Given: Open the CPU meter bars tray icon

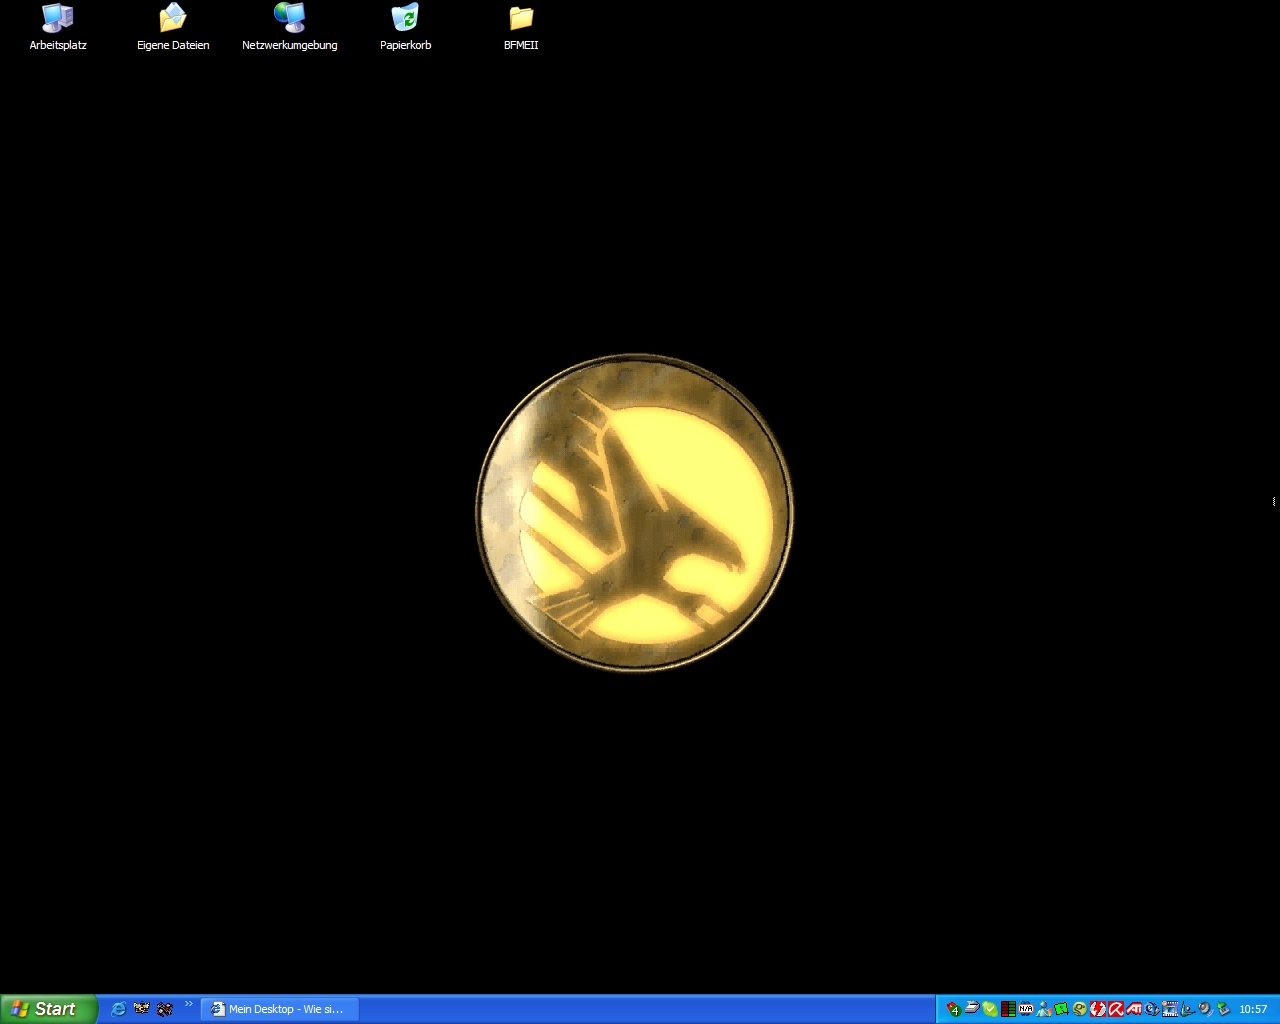Looking at the screenshot, I should (x=1008, y=1009).
